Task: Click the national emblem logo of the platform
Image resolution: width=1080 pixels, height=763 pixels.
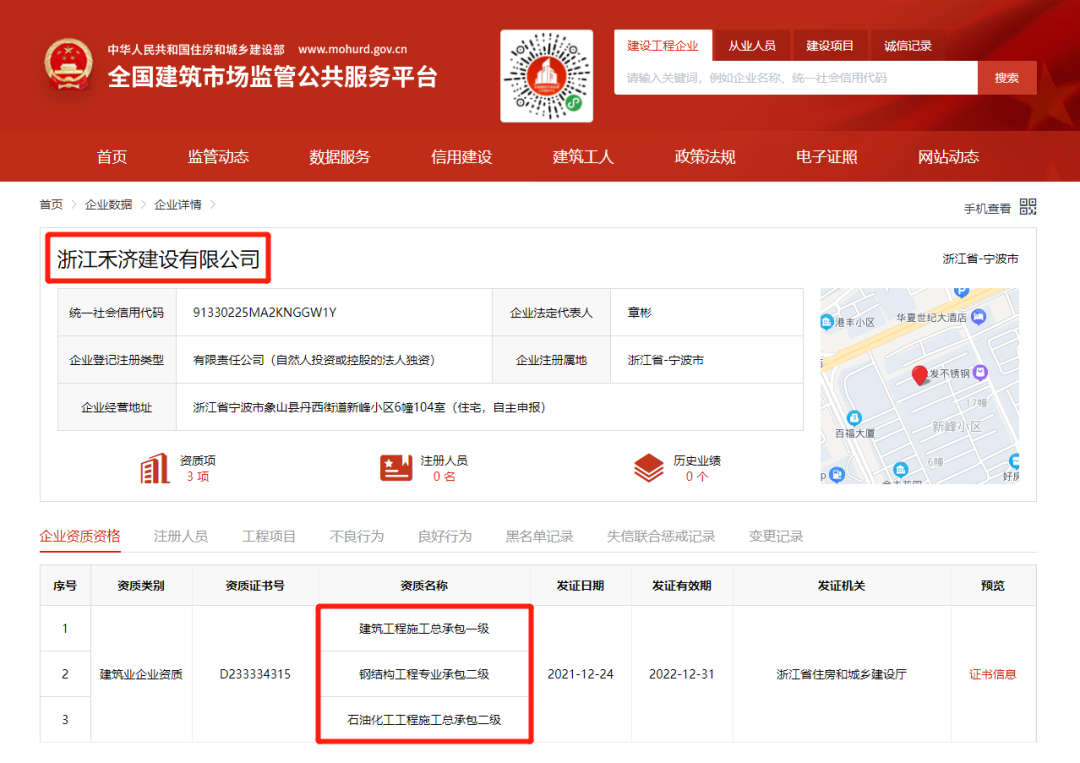Action: click(x=67, y=63)
